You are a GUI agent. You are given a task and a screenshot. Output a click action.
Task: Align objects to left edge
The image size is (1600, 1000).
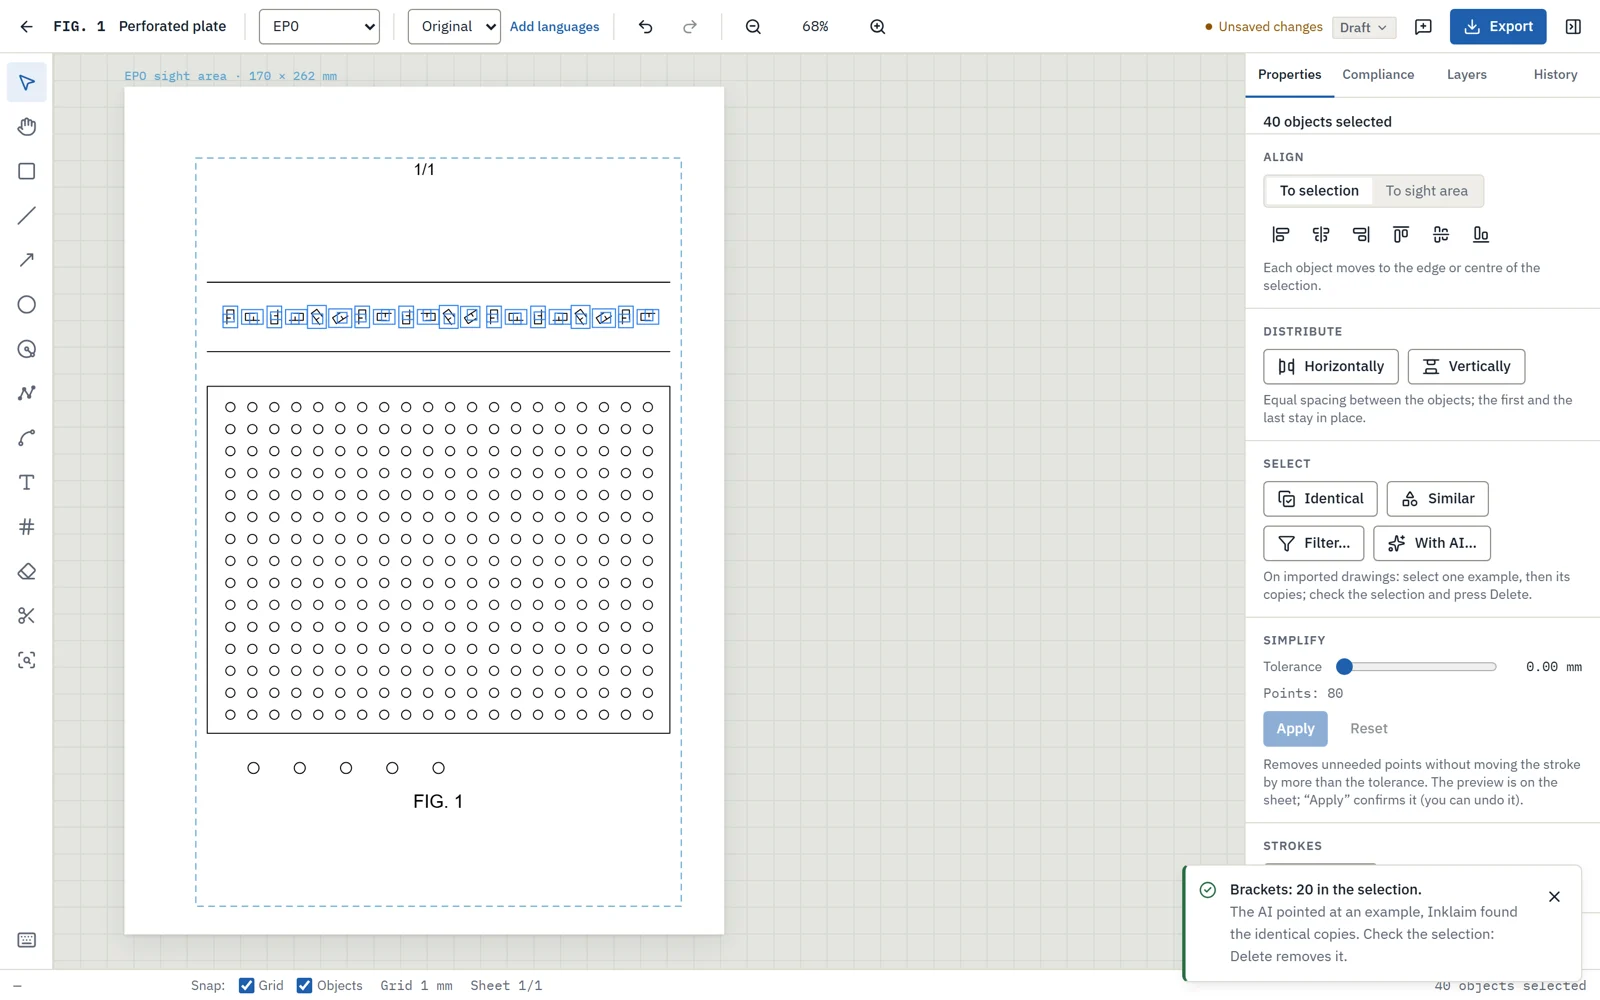(x=1280, y=234)
